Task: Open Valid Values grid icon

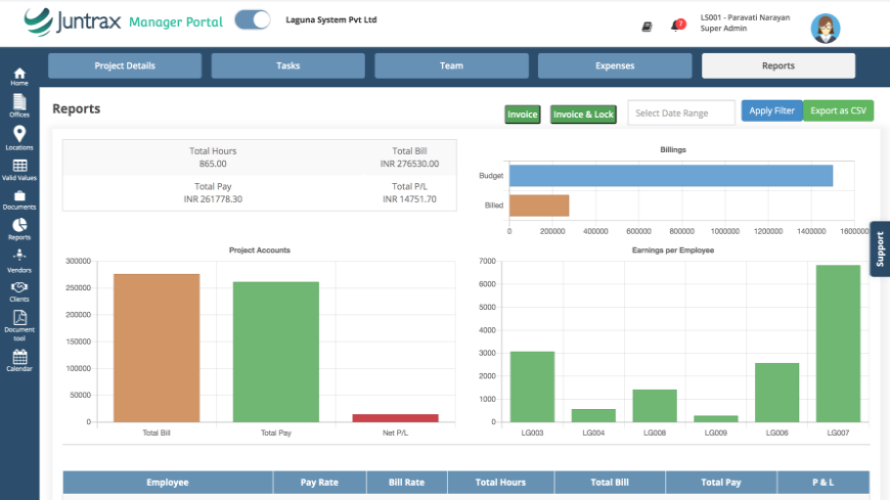Action: click(19, 168)
